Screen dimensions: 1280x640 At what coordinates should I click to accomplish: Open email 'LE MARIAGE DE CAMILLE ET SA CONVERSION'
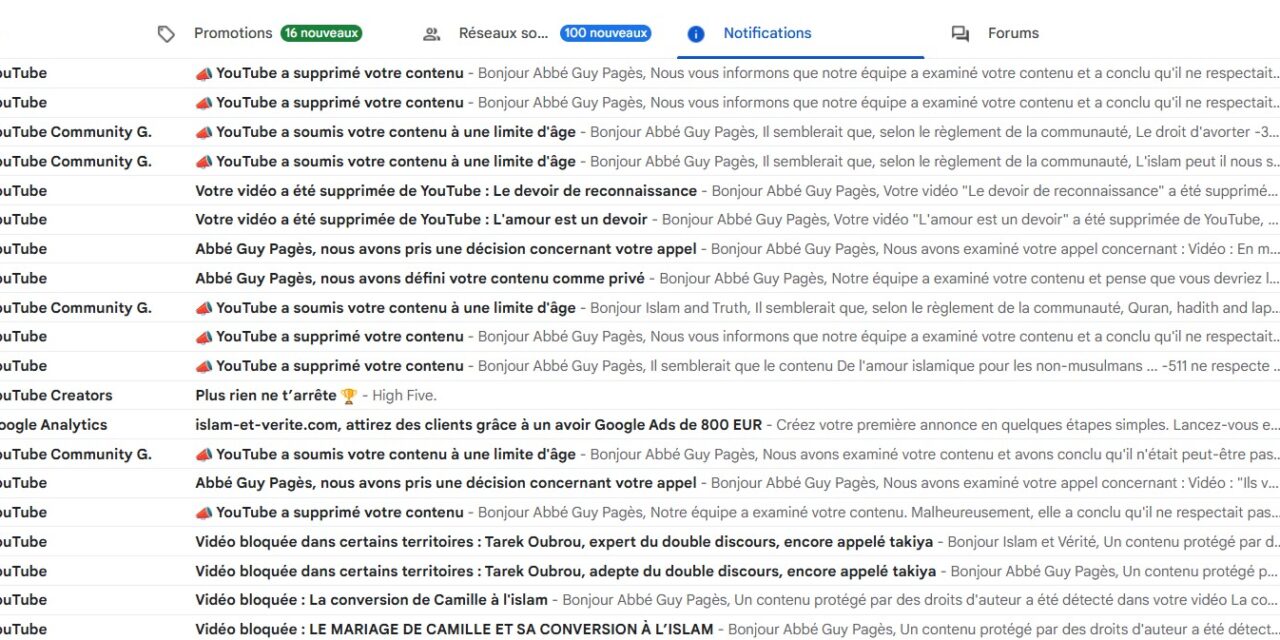[640, 629]
